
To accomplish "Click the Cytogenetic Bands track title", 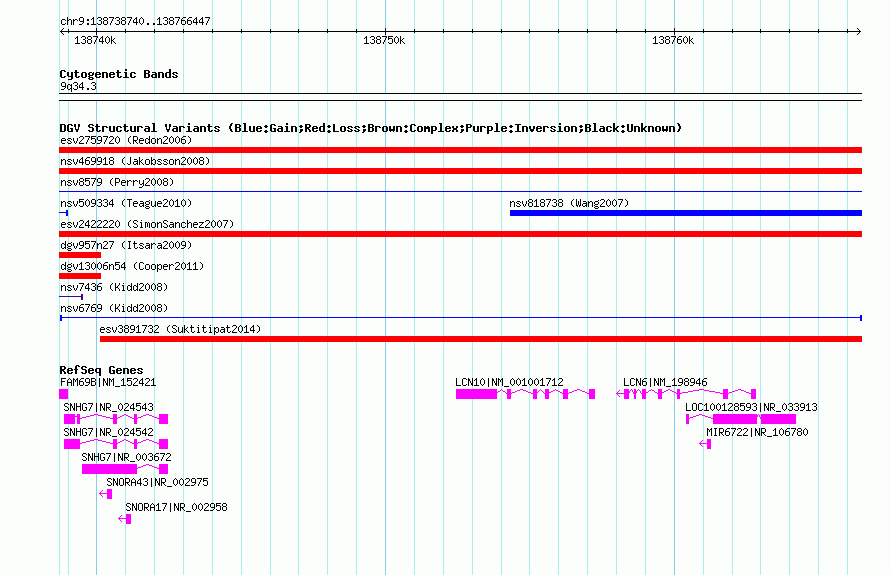I will (119, 74).
